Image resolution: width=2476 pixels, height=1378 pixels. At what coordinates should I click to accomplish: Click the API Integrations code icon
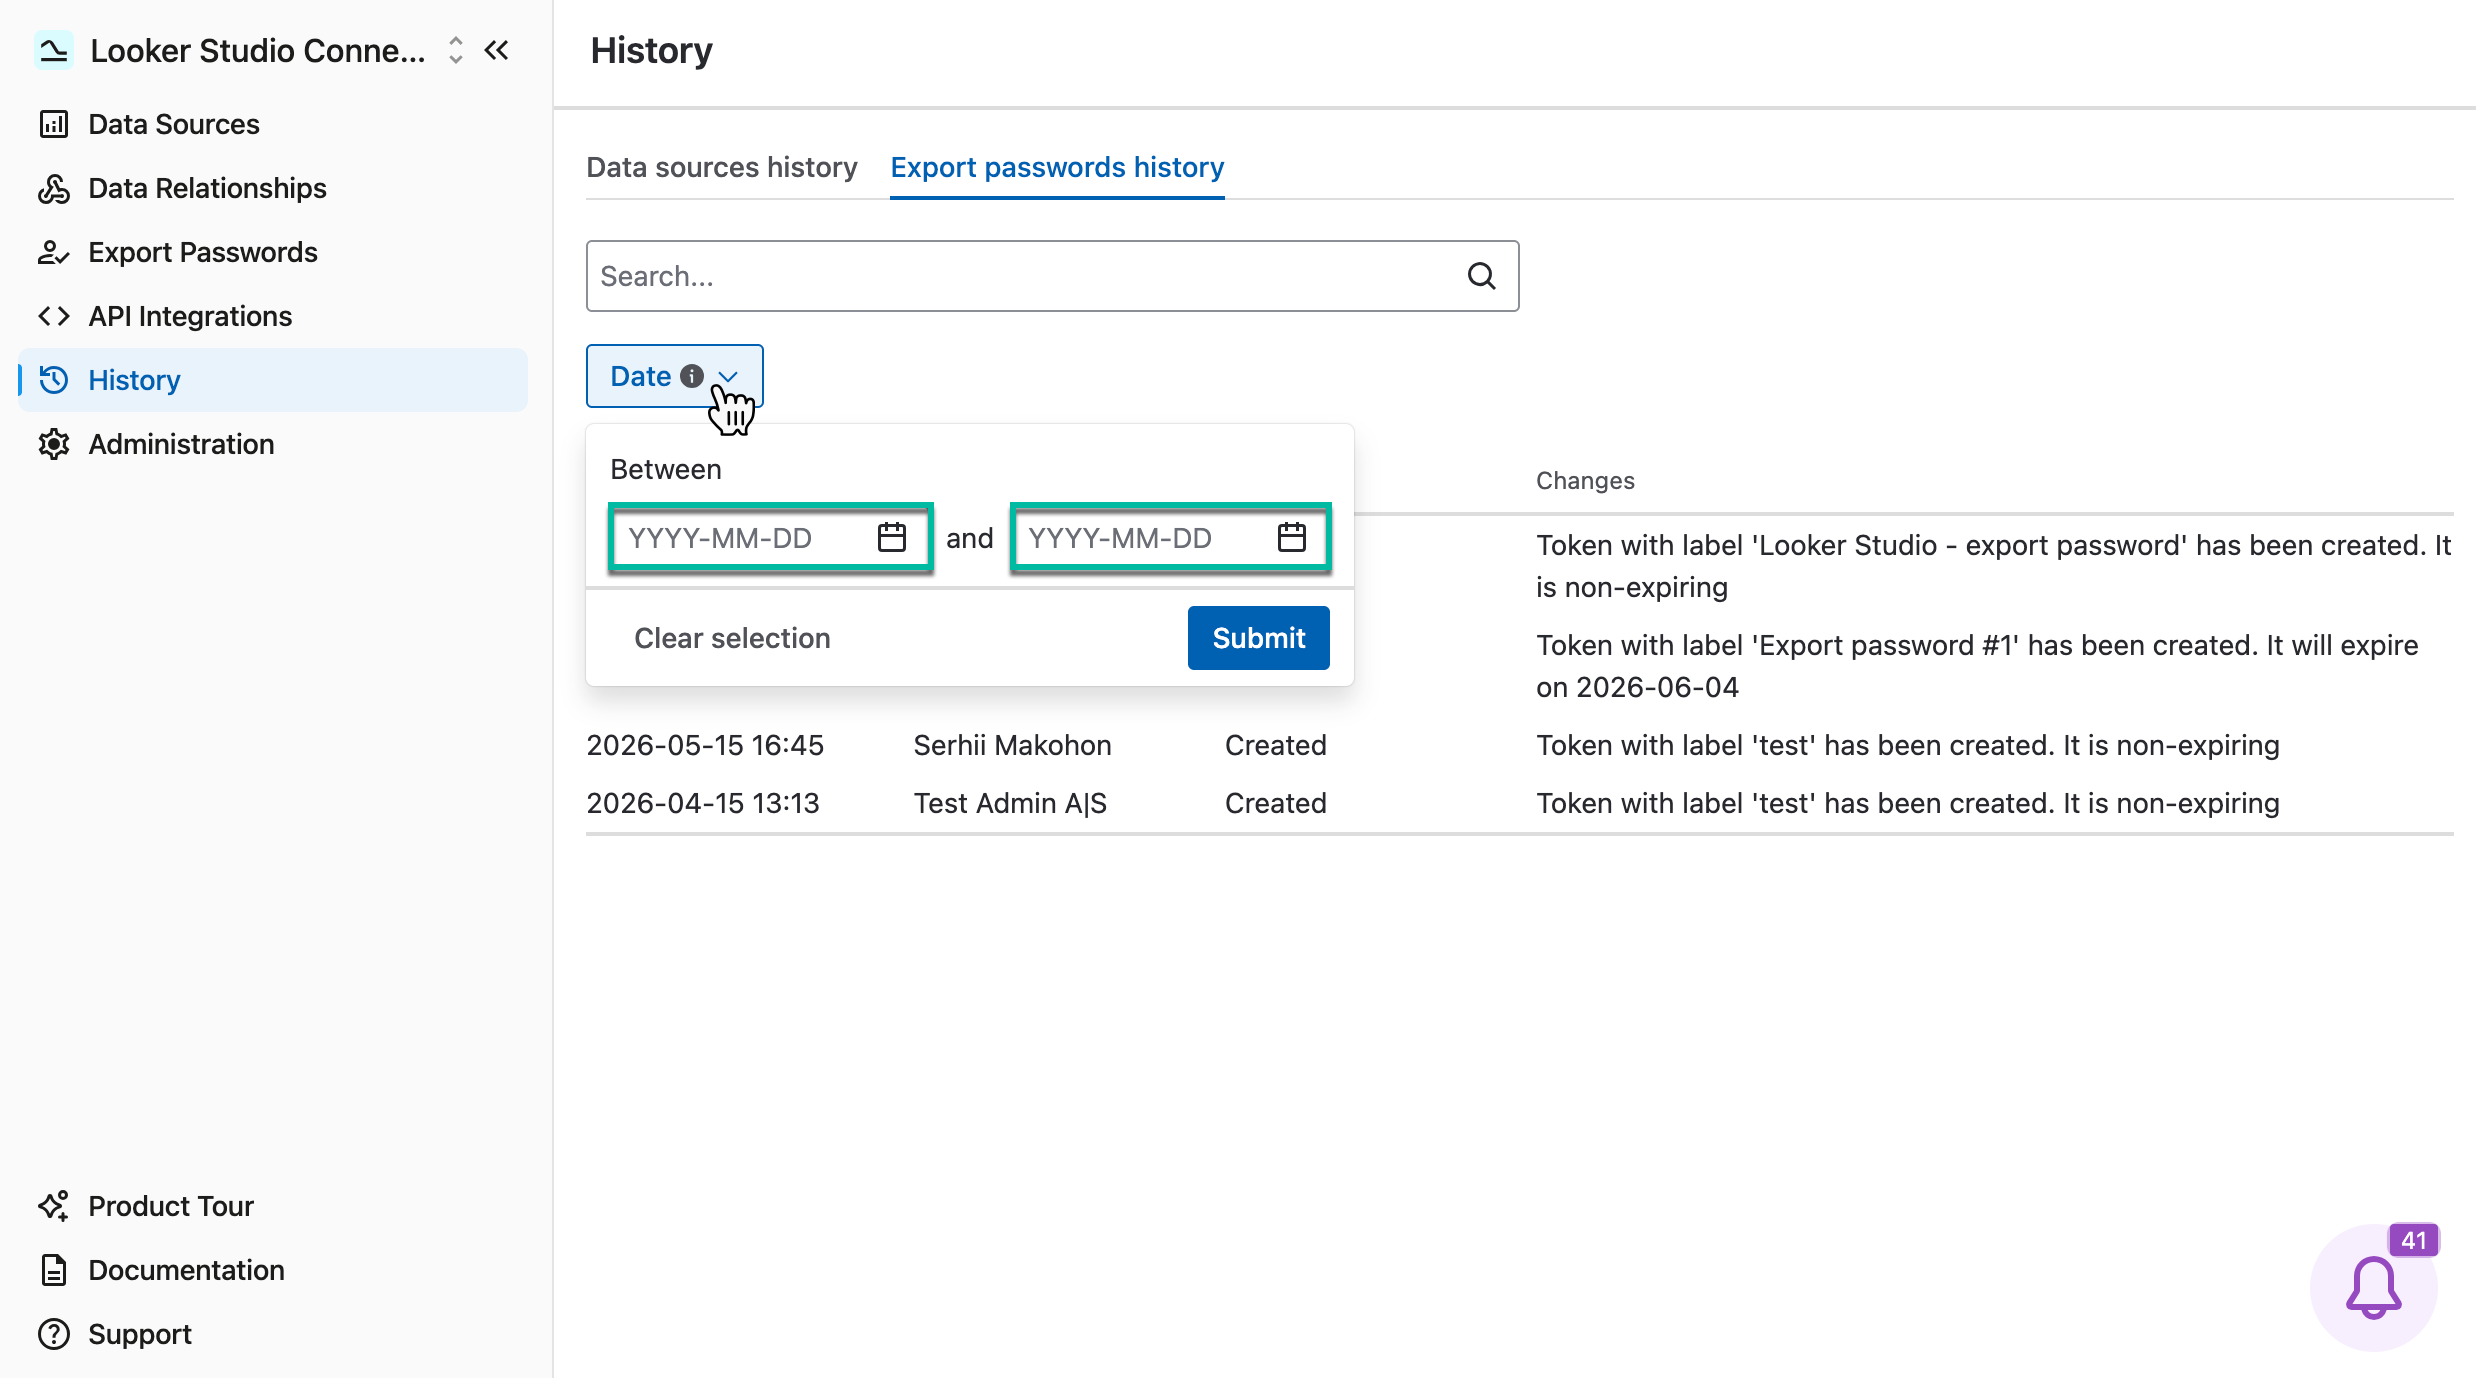pos(54,316)
